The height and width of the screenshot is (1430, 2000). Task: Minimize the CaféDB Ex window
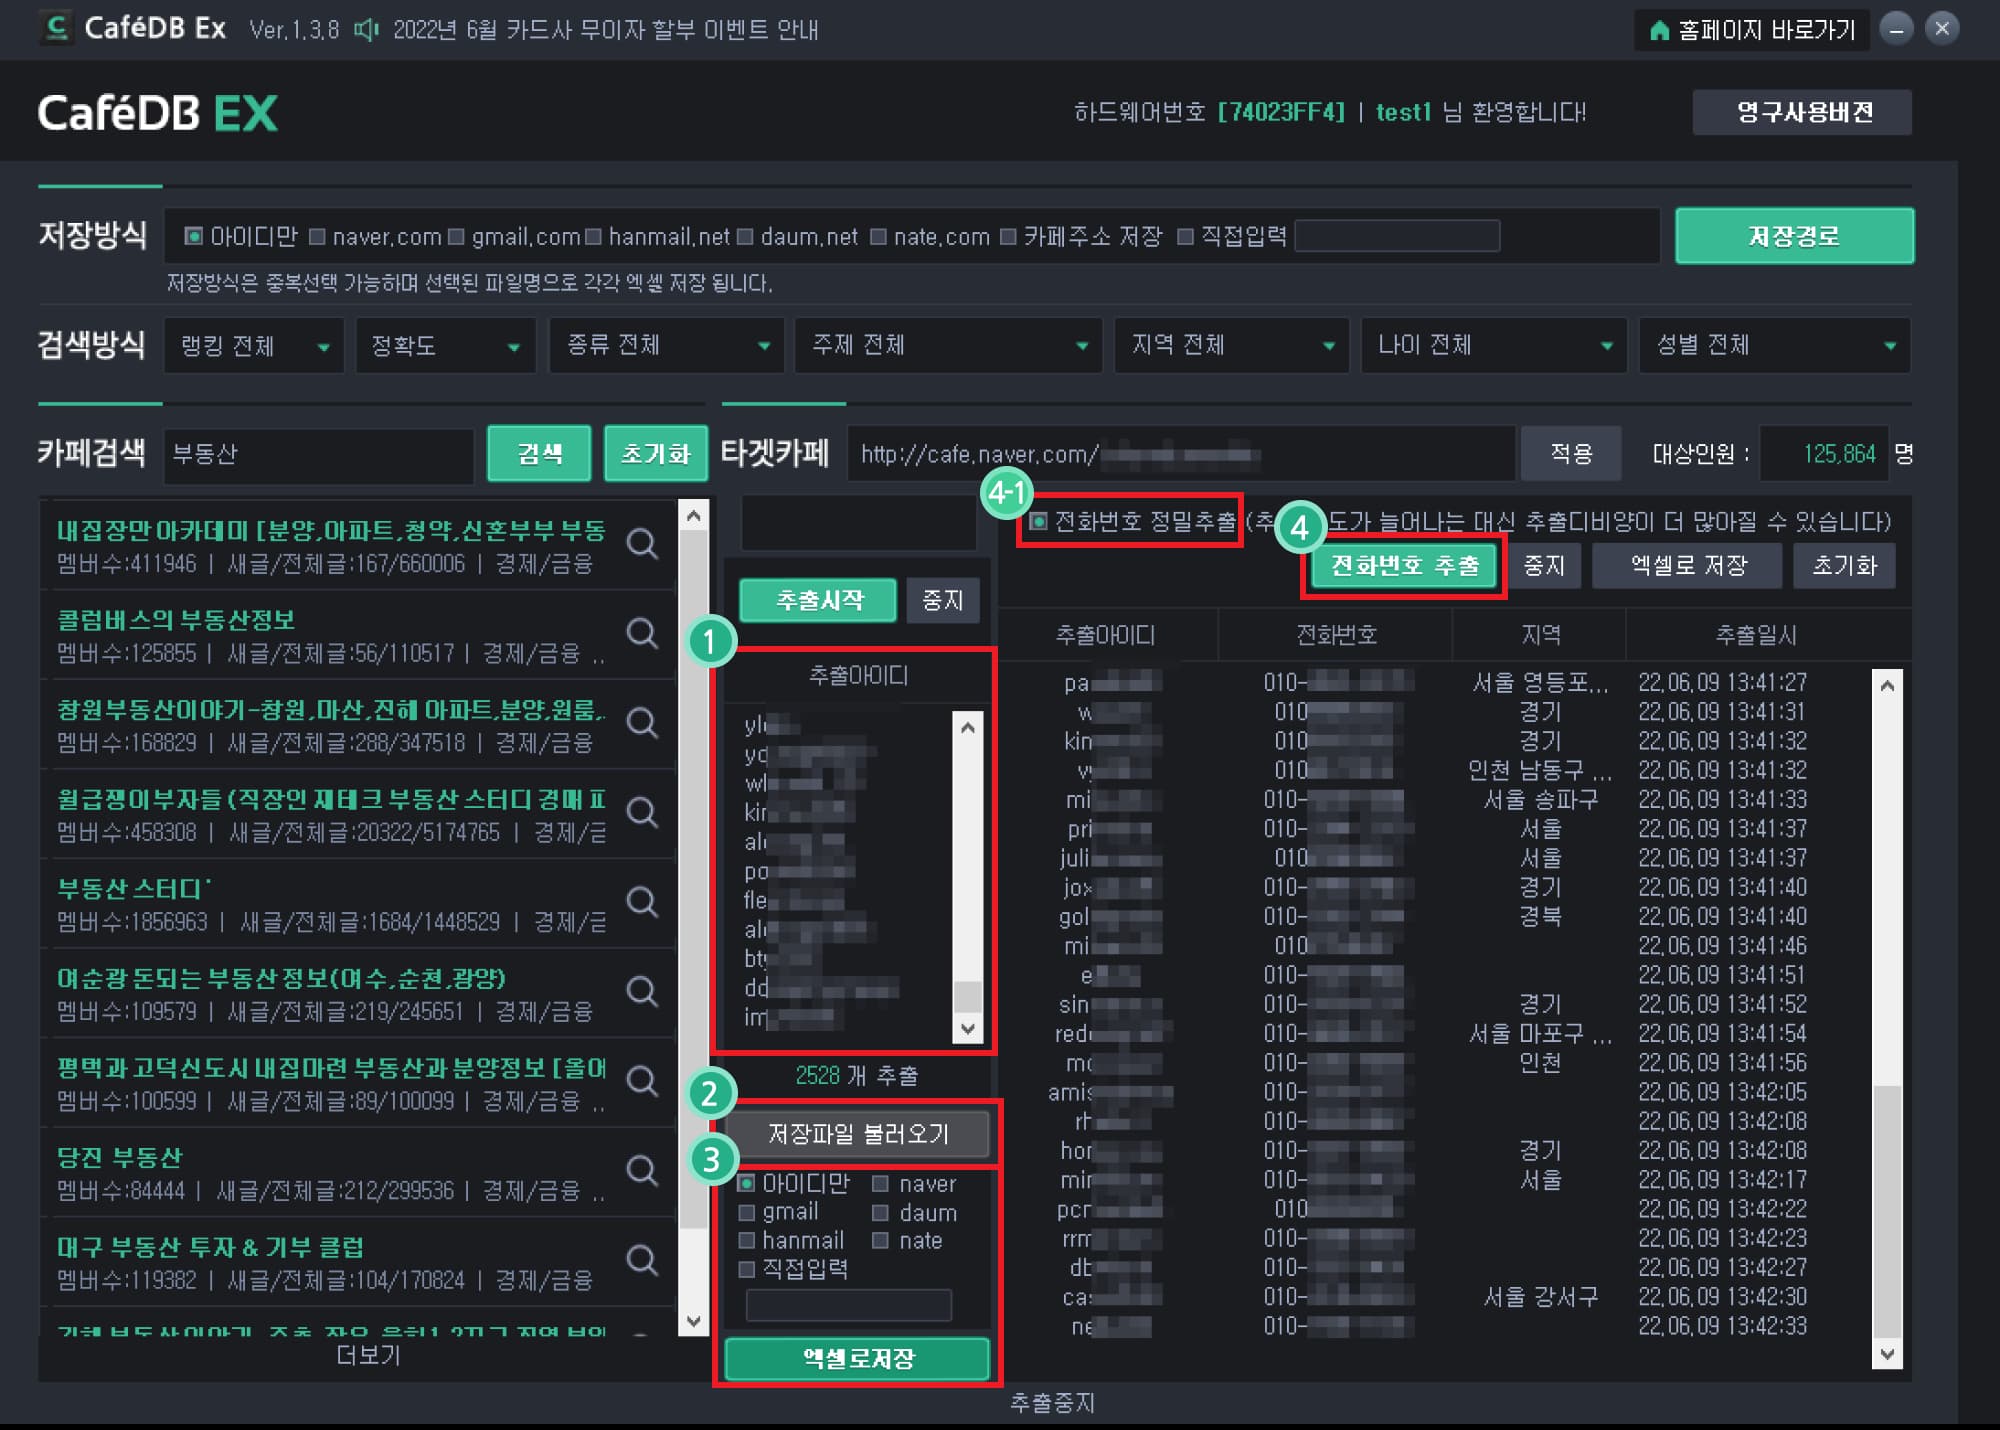coord(1896,29)
